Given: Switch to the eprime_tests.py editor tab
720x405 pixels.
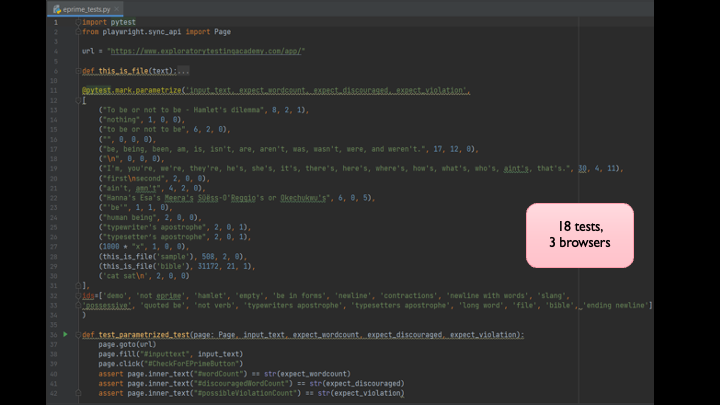Looking at the screenshot, I should [86, 9].
